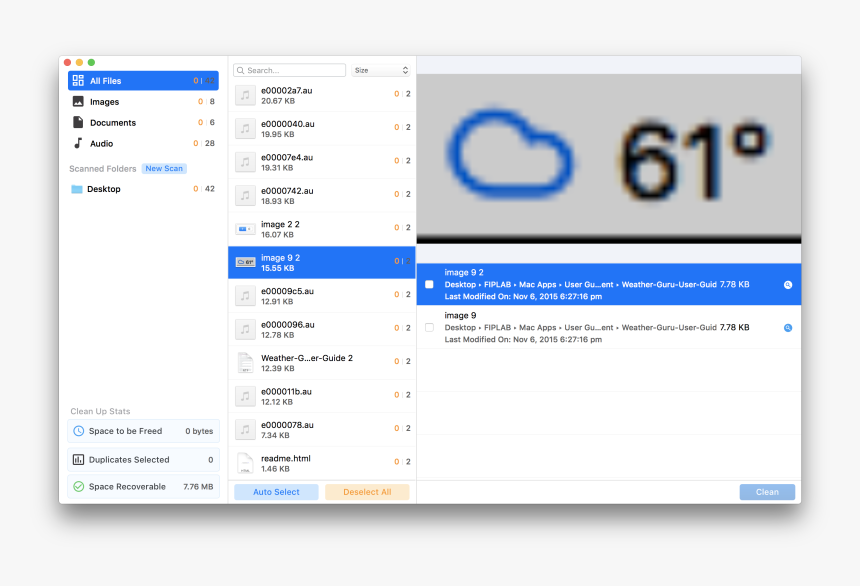This screenshot has width=860, height=586.
Task: Click the Duplicates Selected chart icon
Action: 78,460
